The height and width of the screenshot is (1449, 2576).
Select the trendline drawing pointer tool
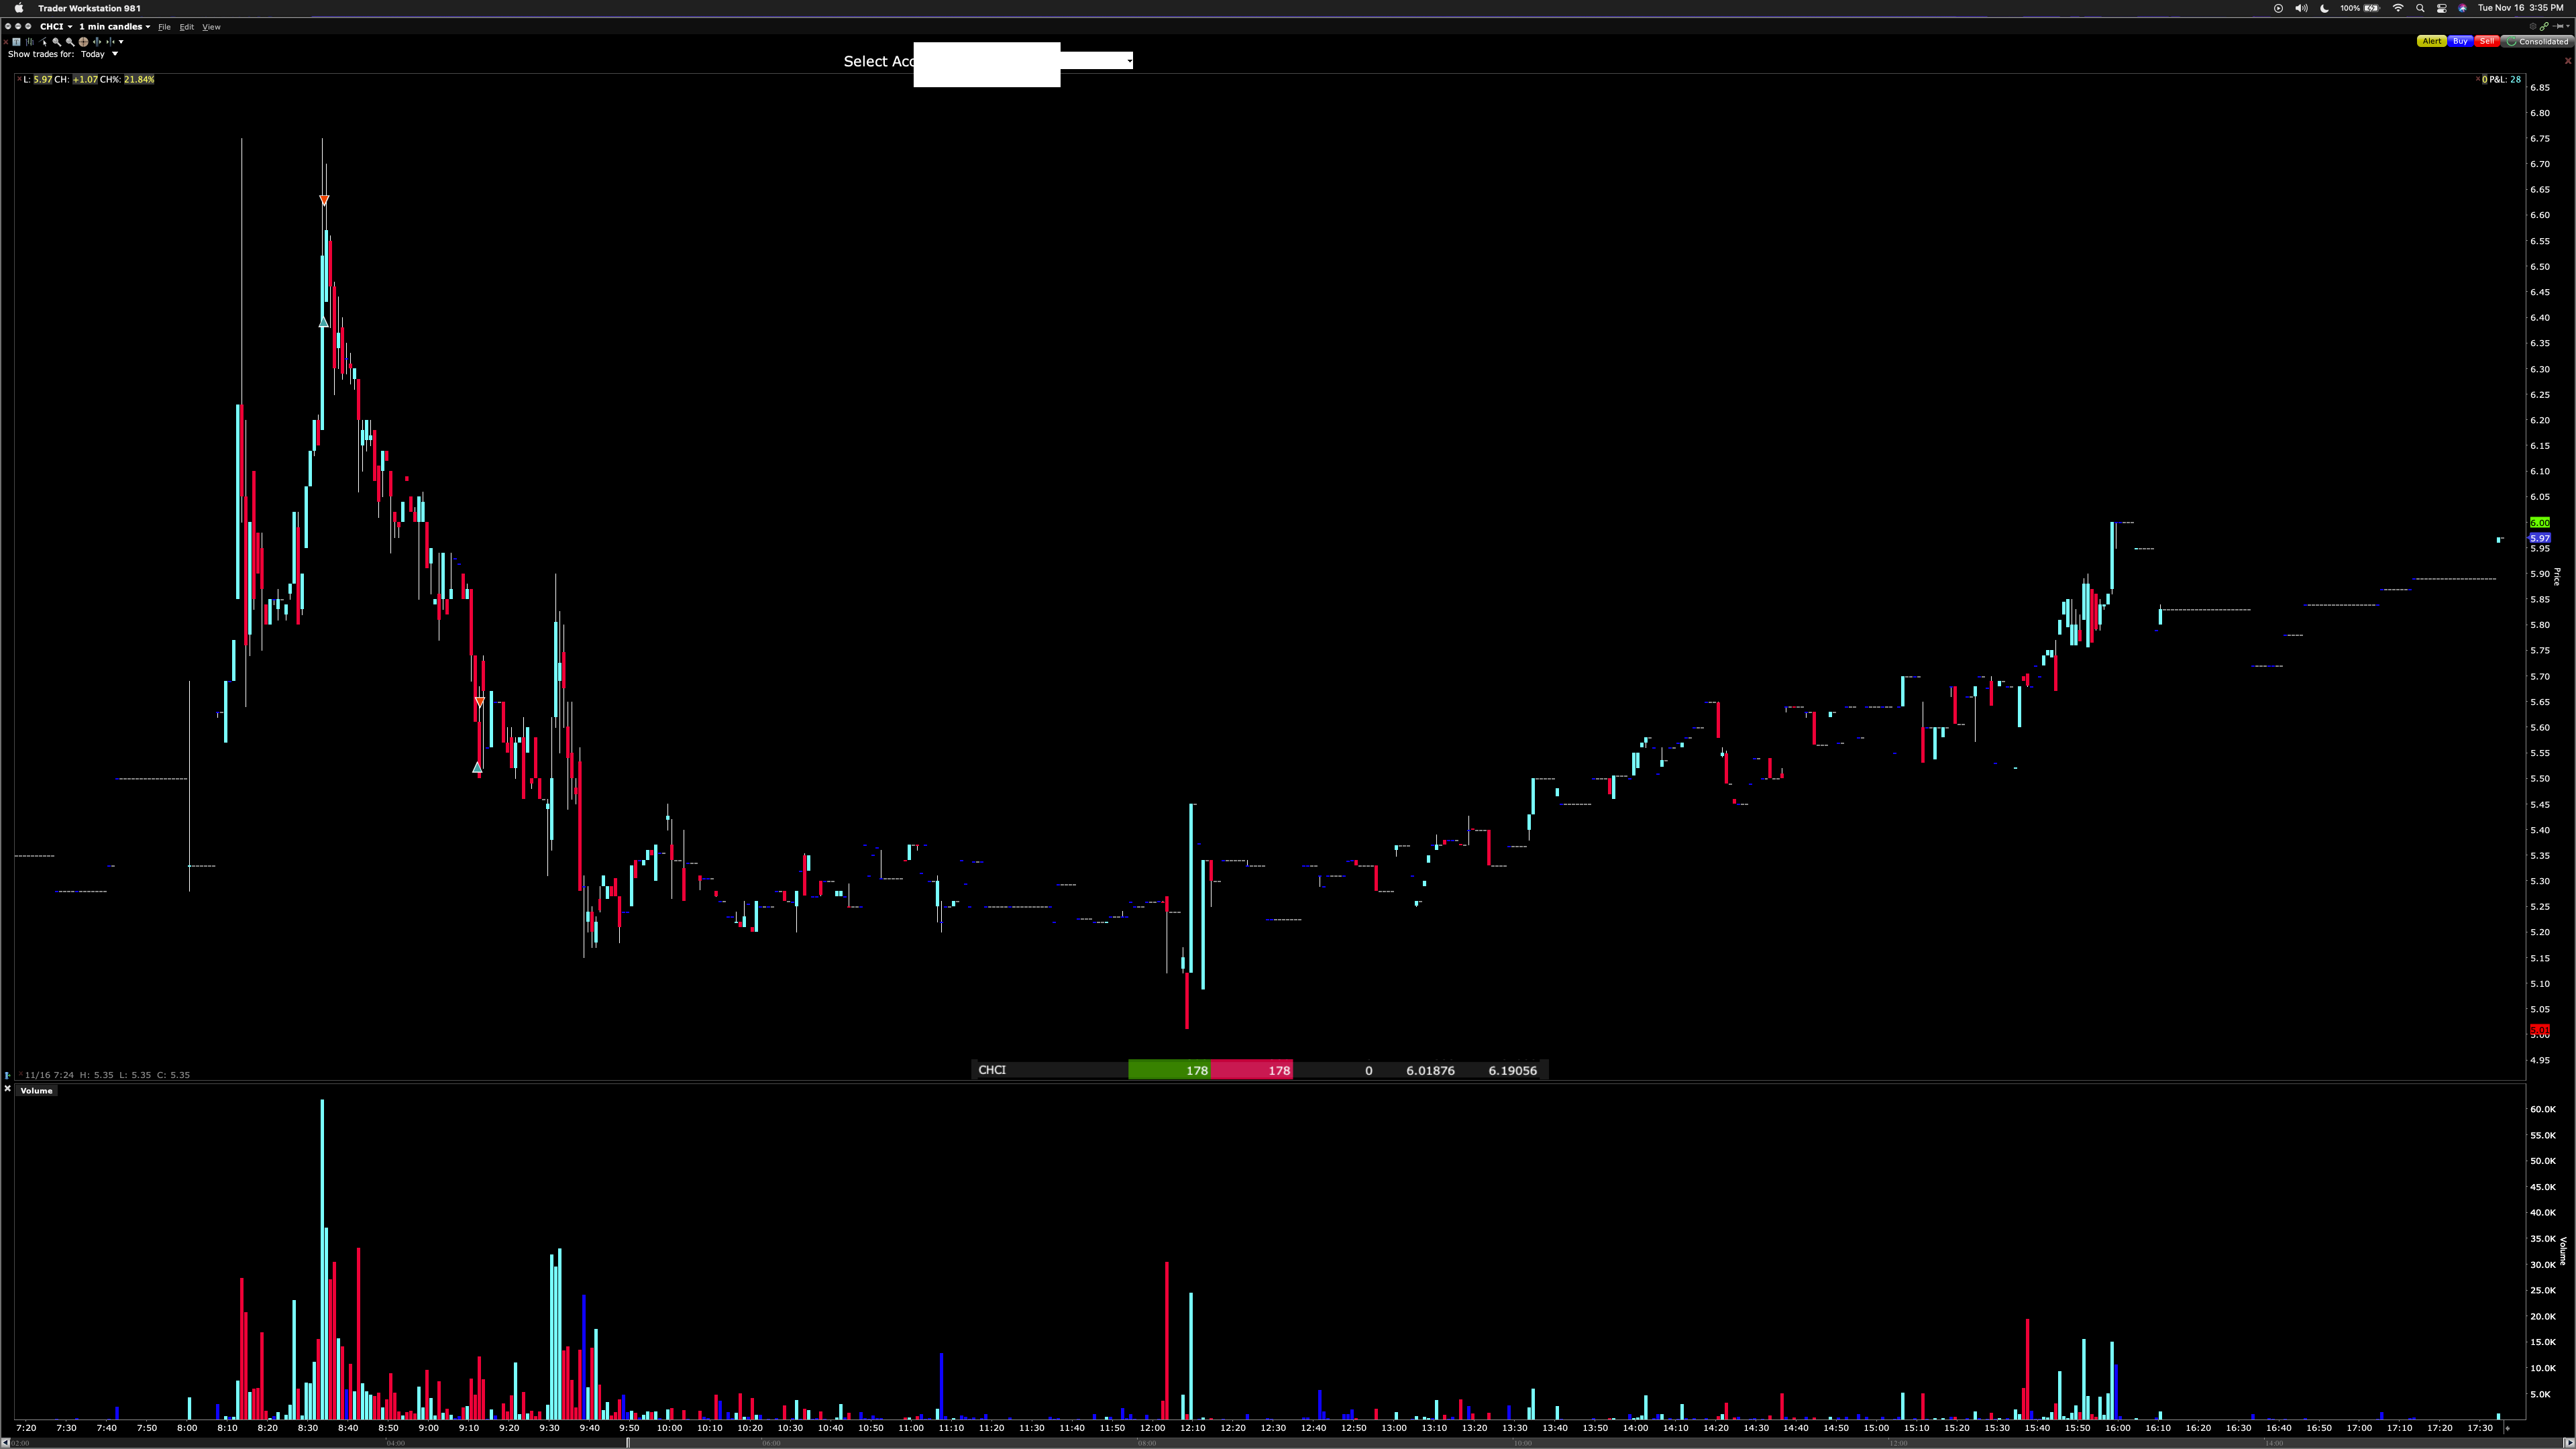[x=43, y=42]
